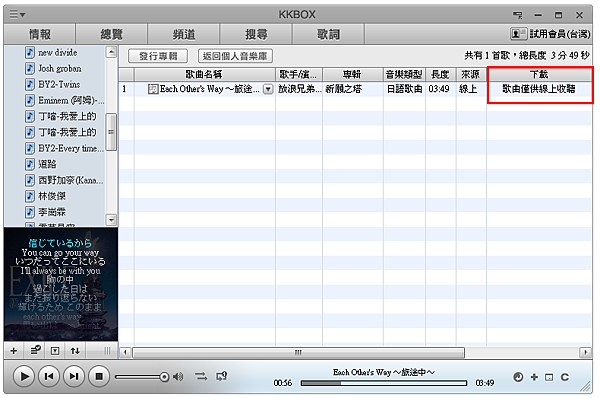Click the volume slider knob
Image resolution: width=600 pixels, height=398 pixels.
pos(164,377)
